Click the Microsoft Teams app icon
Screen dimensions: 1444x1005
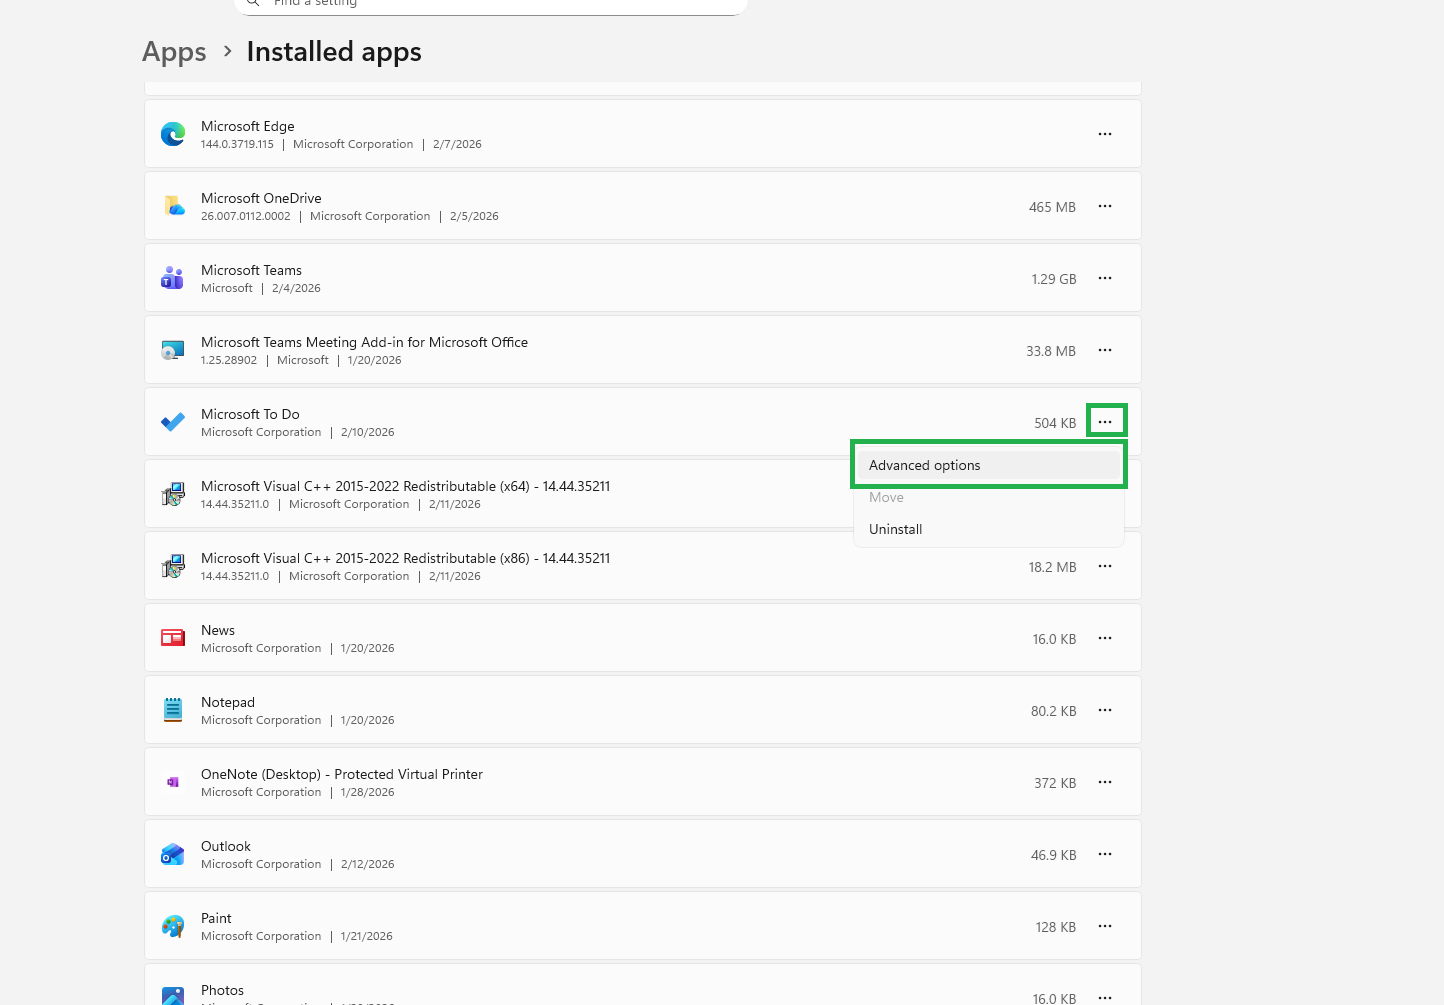pyautogui.click(x=173, y=278)
